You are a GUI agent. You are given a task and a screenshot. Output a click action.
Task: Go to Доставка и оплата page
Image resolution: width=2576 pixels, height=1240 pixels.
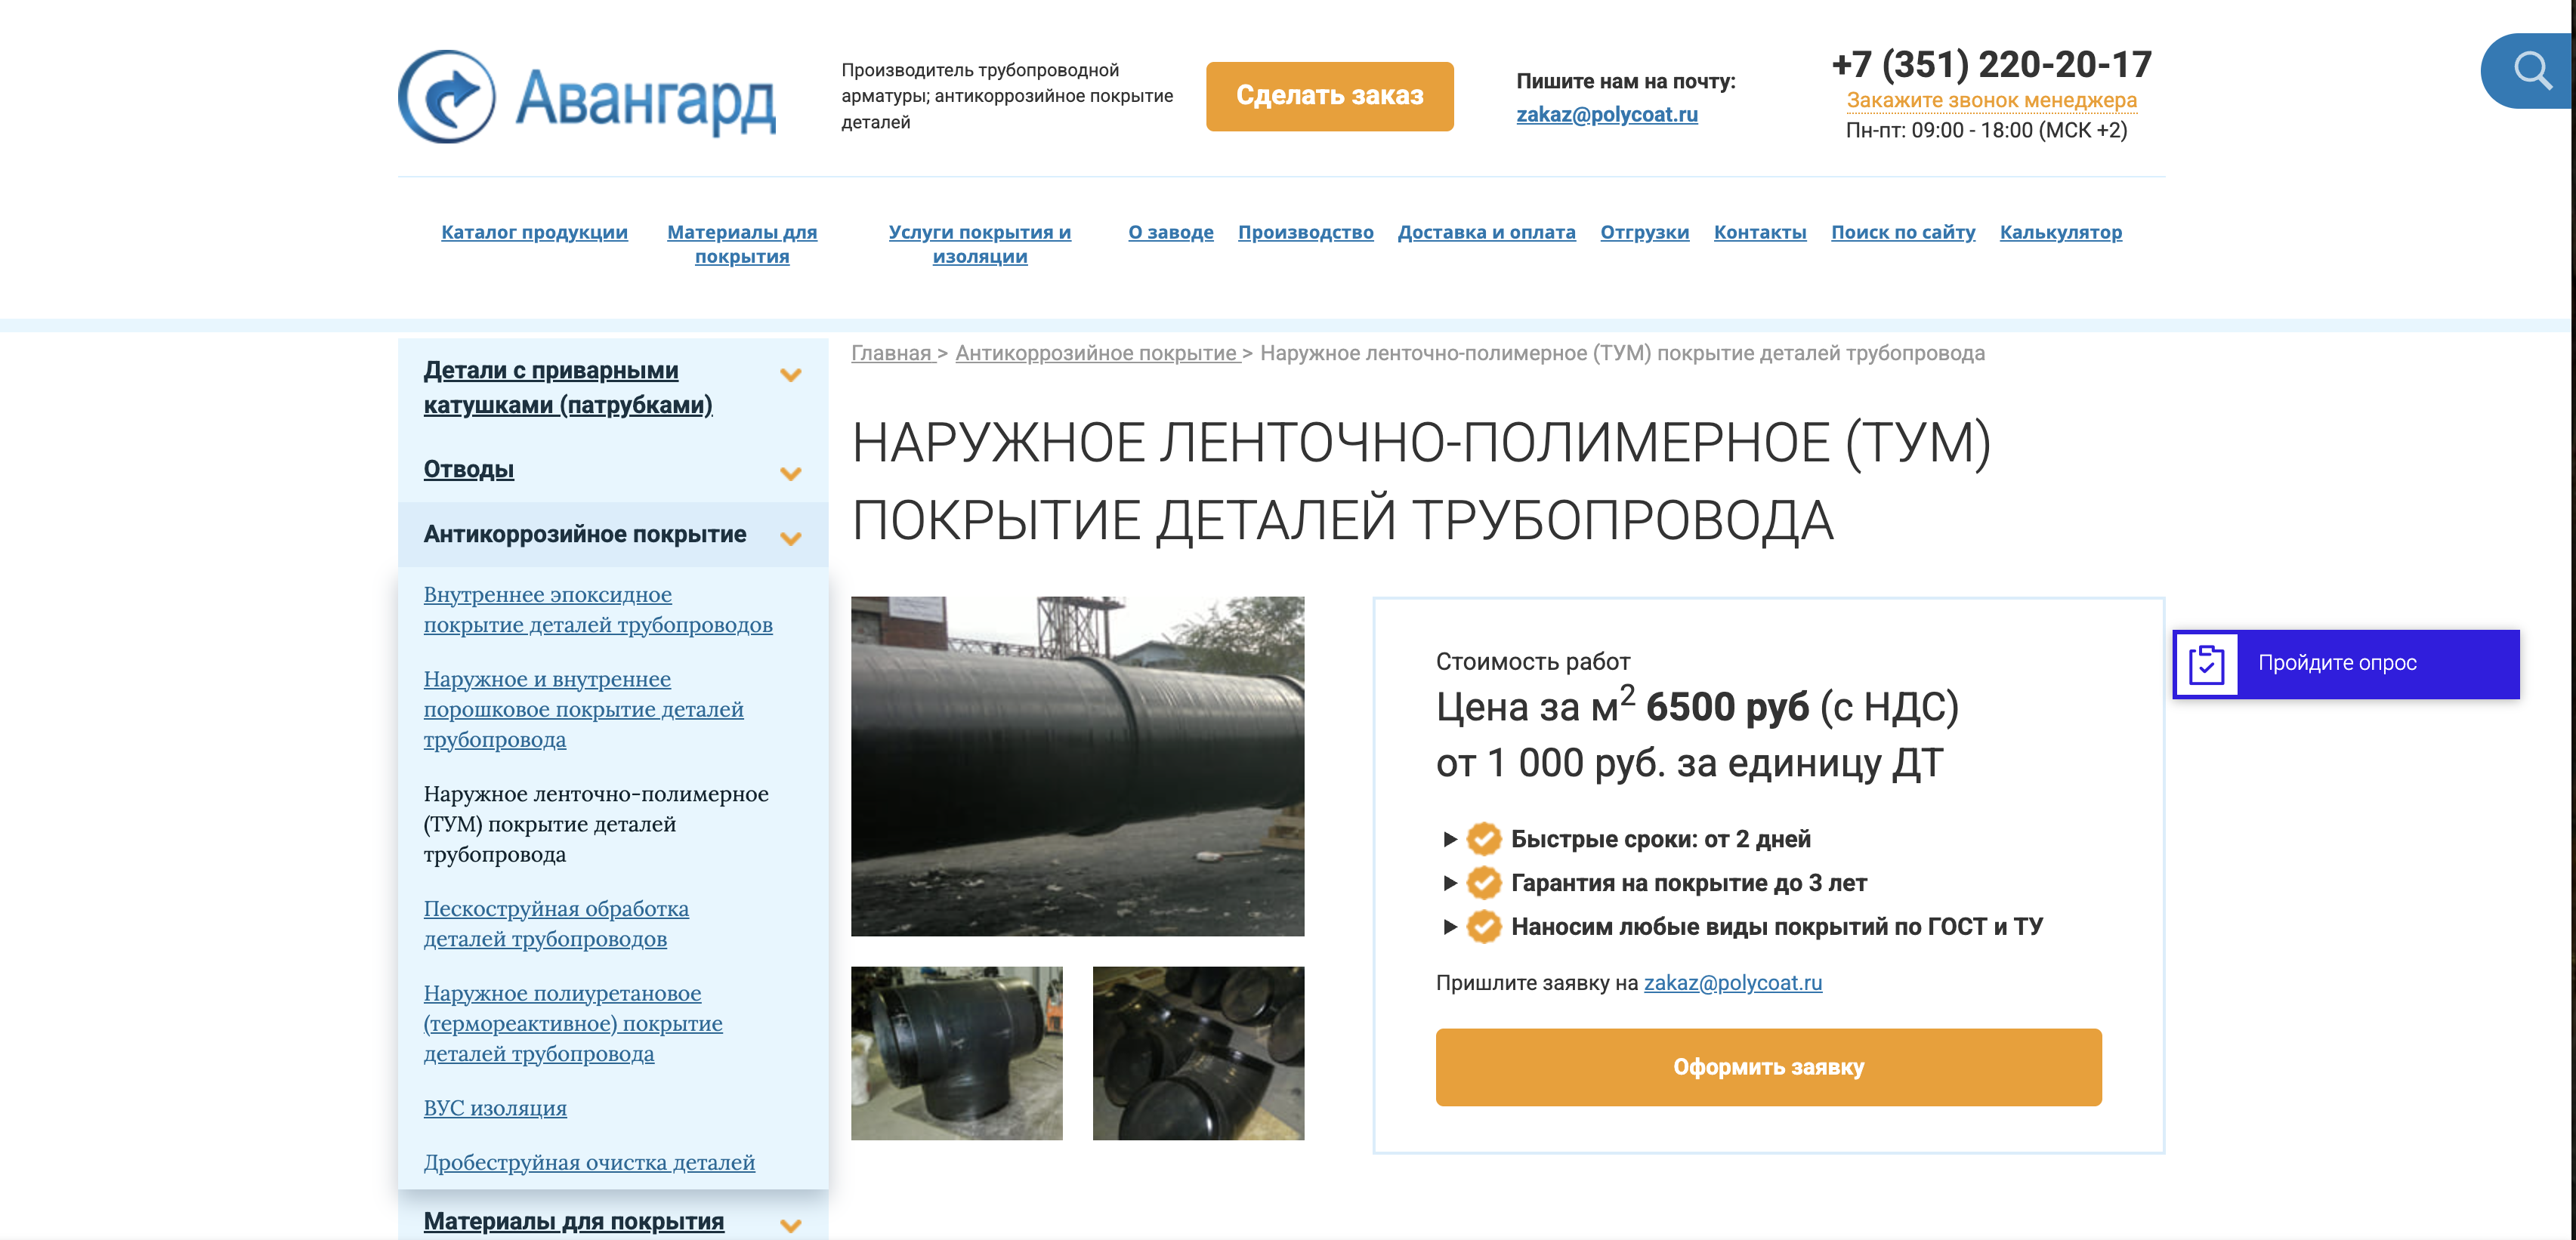pos(1486,232)
